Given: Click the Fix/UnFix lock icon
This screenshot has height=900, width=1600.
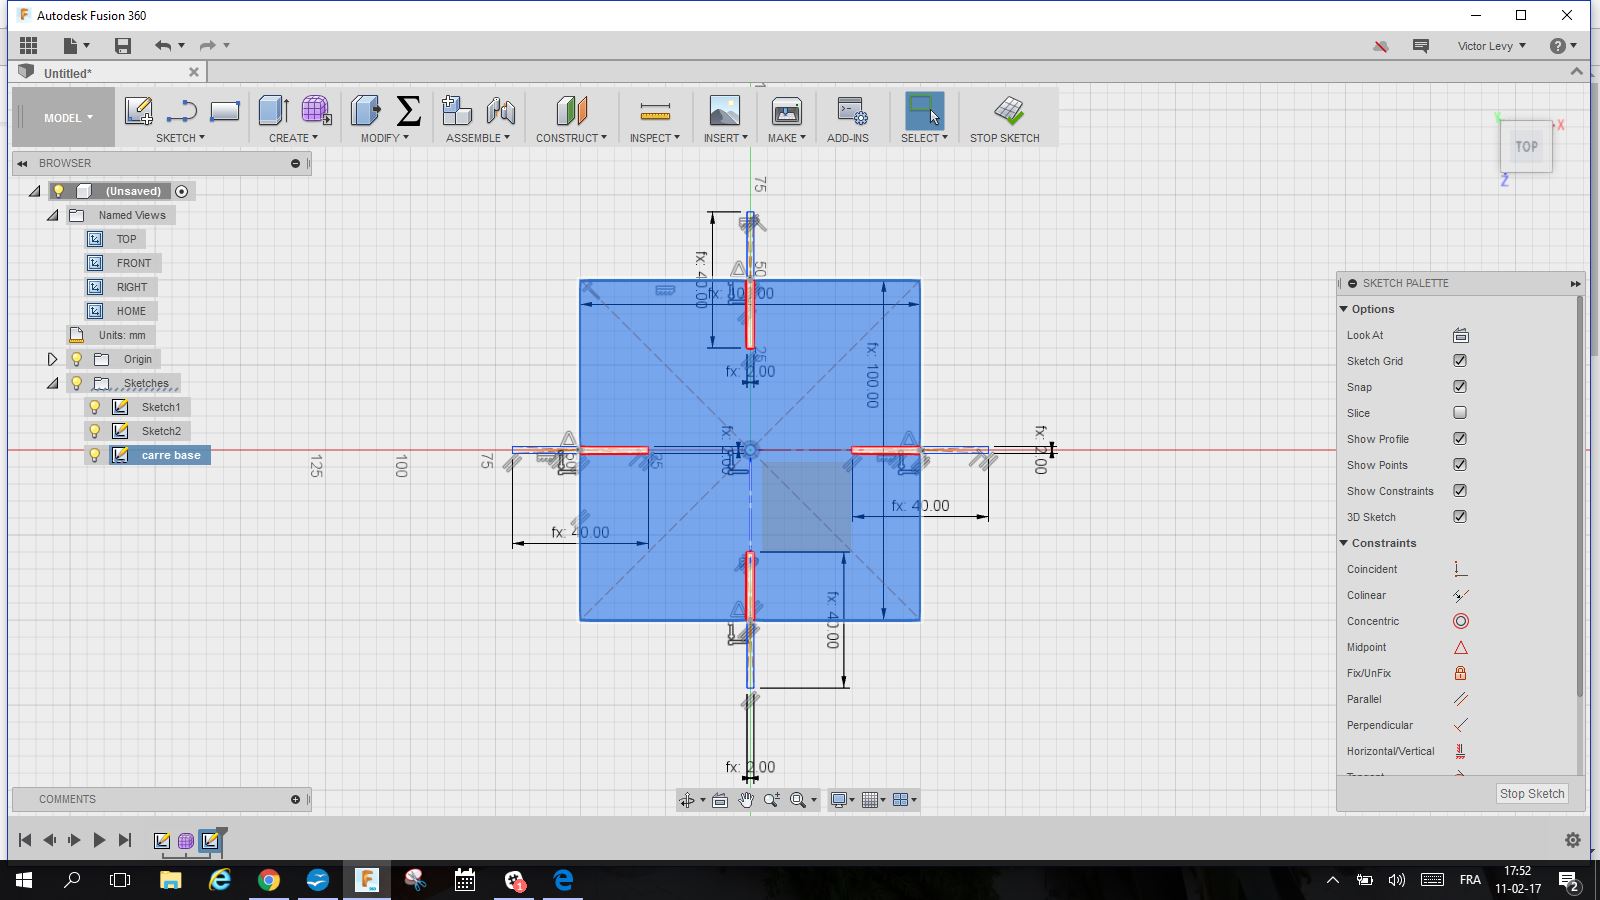Looking at the screenshot, I should pos(1460,673).
